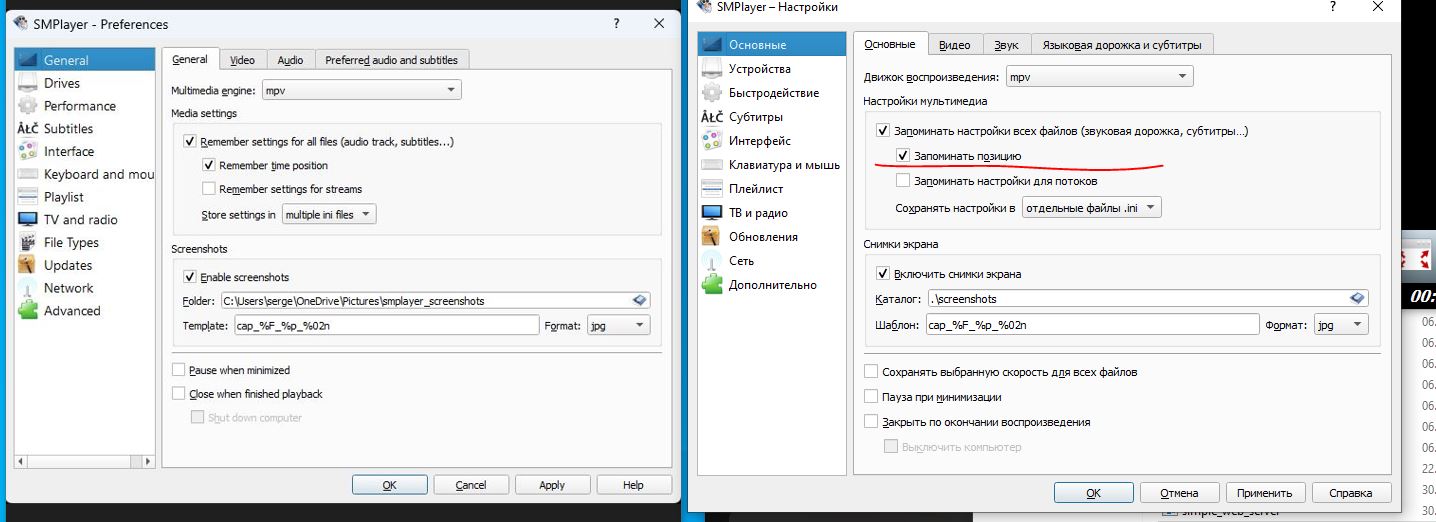
Task: Enable Сохранять выбранную скорость для всех файлов
Action: coord(871,372)
